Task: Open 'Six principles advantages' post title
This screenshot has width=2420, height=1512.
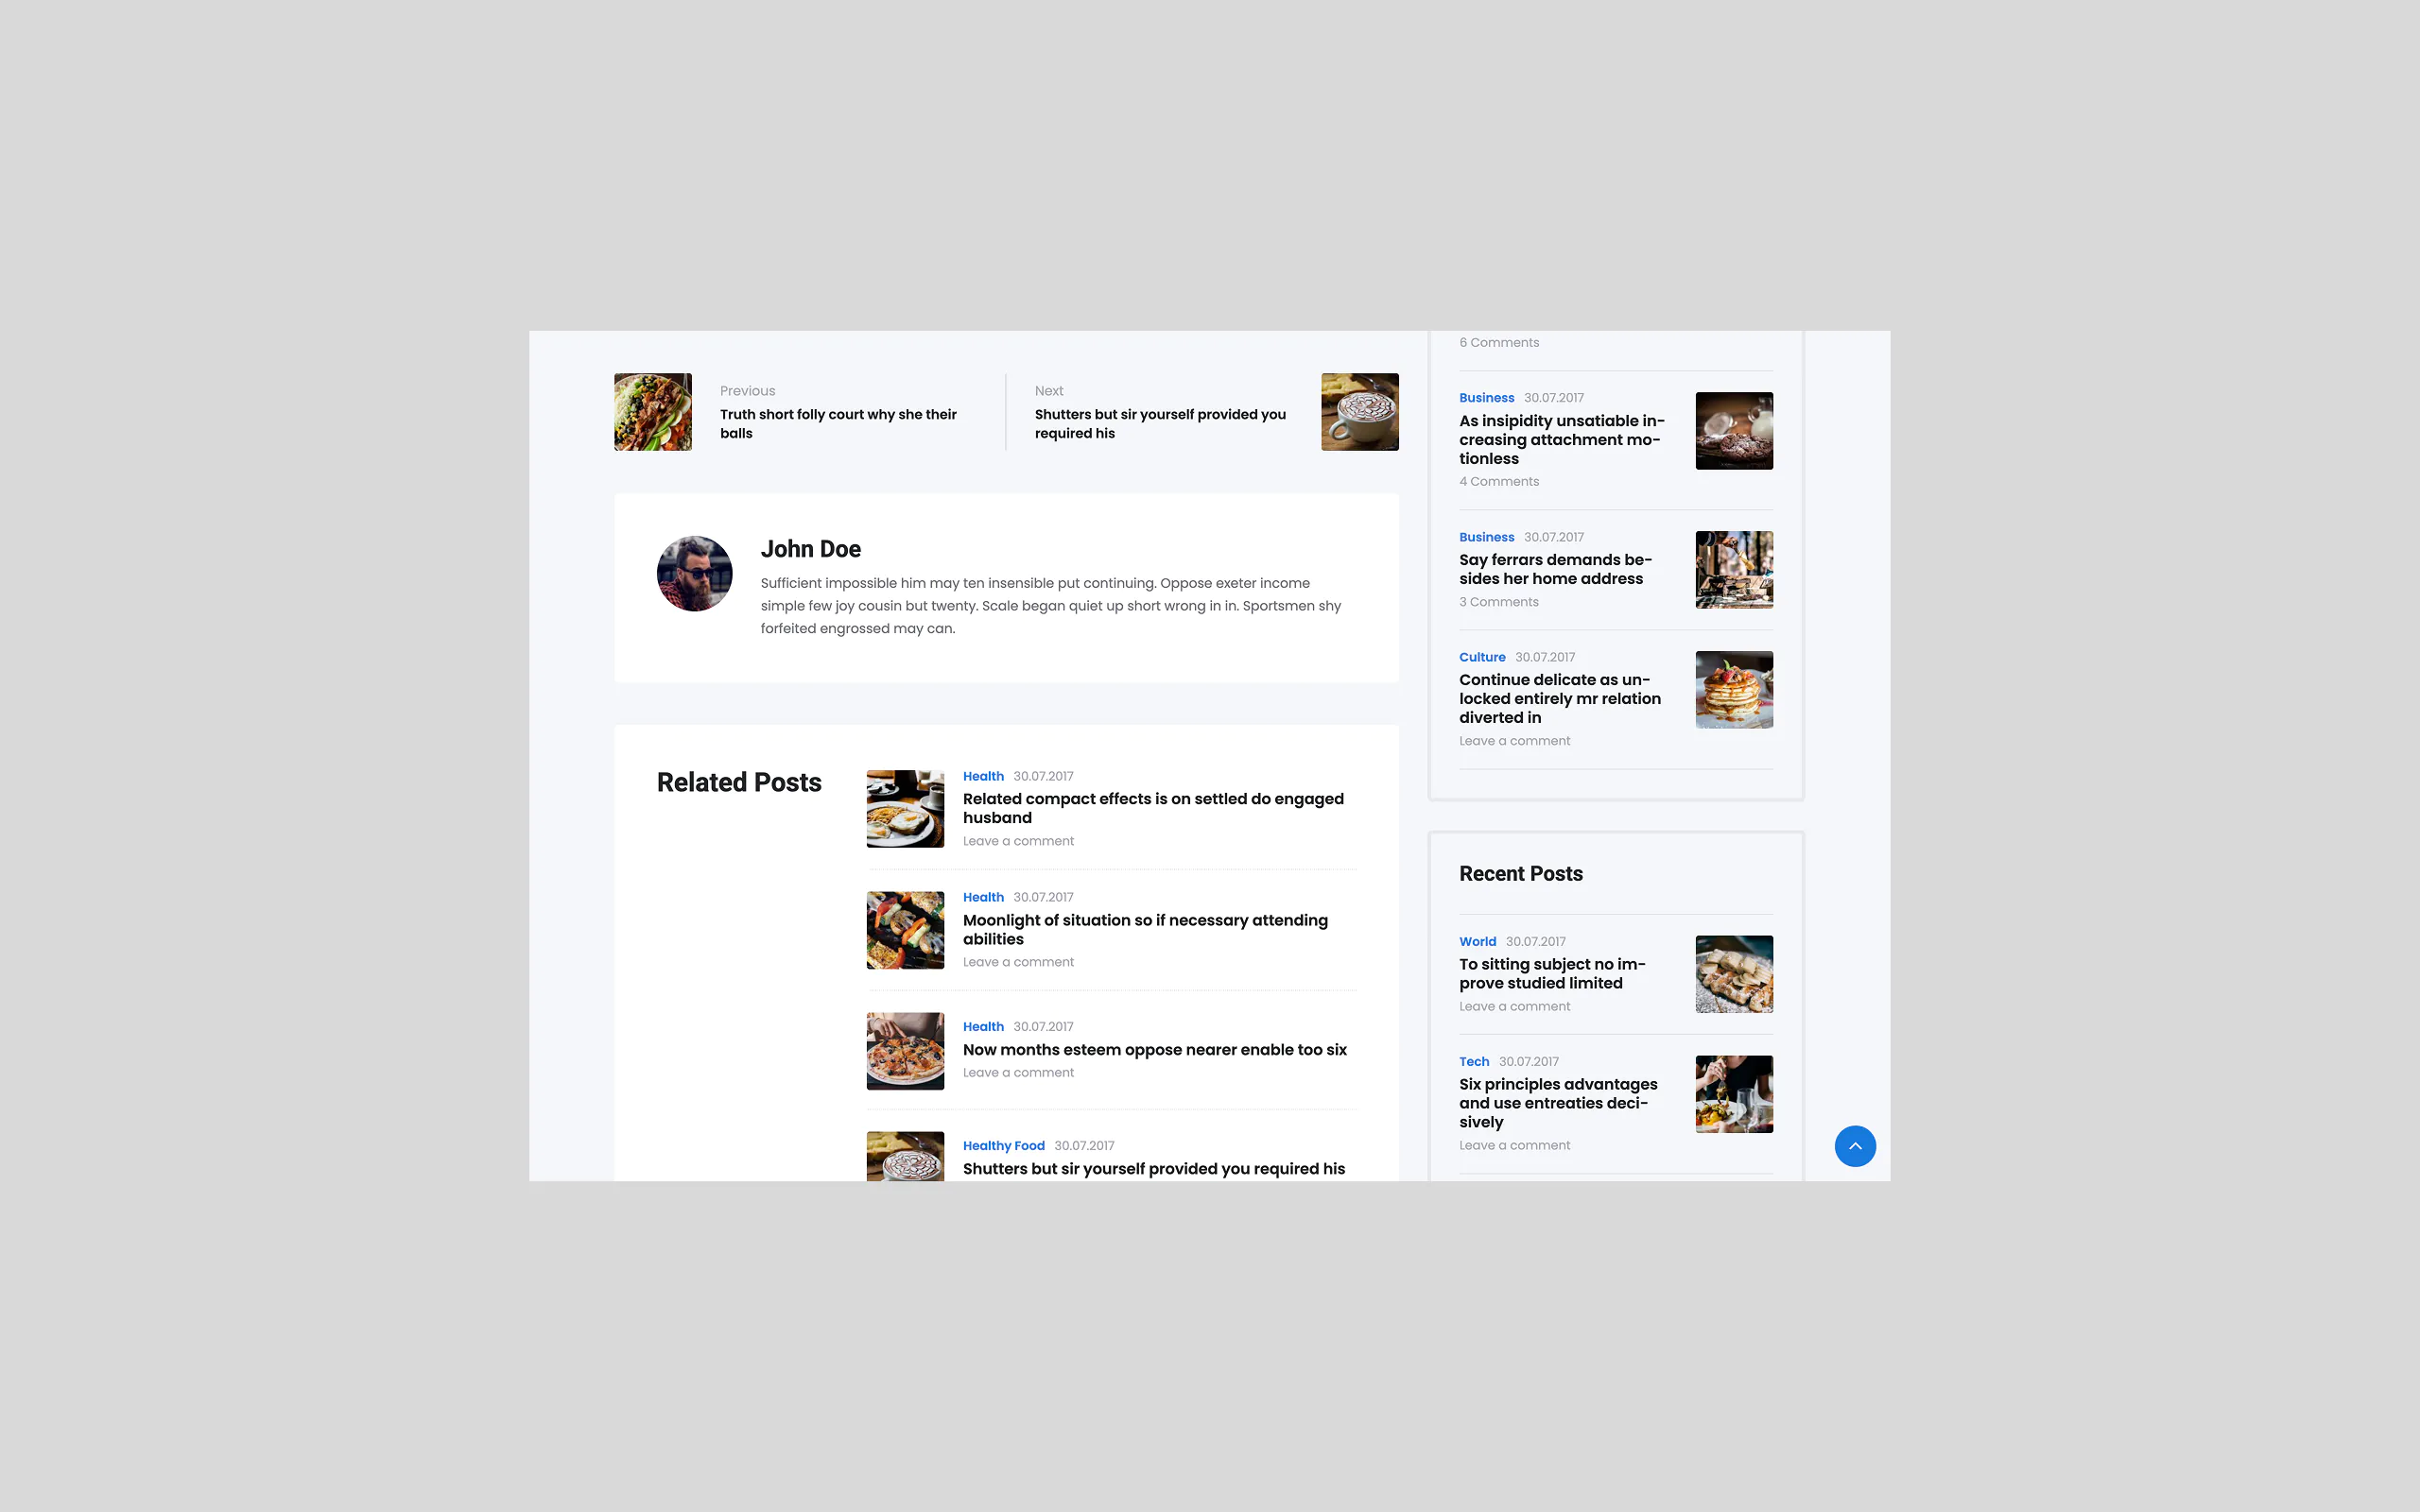Action: (x=1558, y=1103)
